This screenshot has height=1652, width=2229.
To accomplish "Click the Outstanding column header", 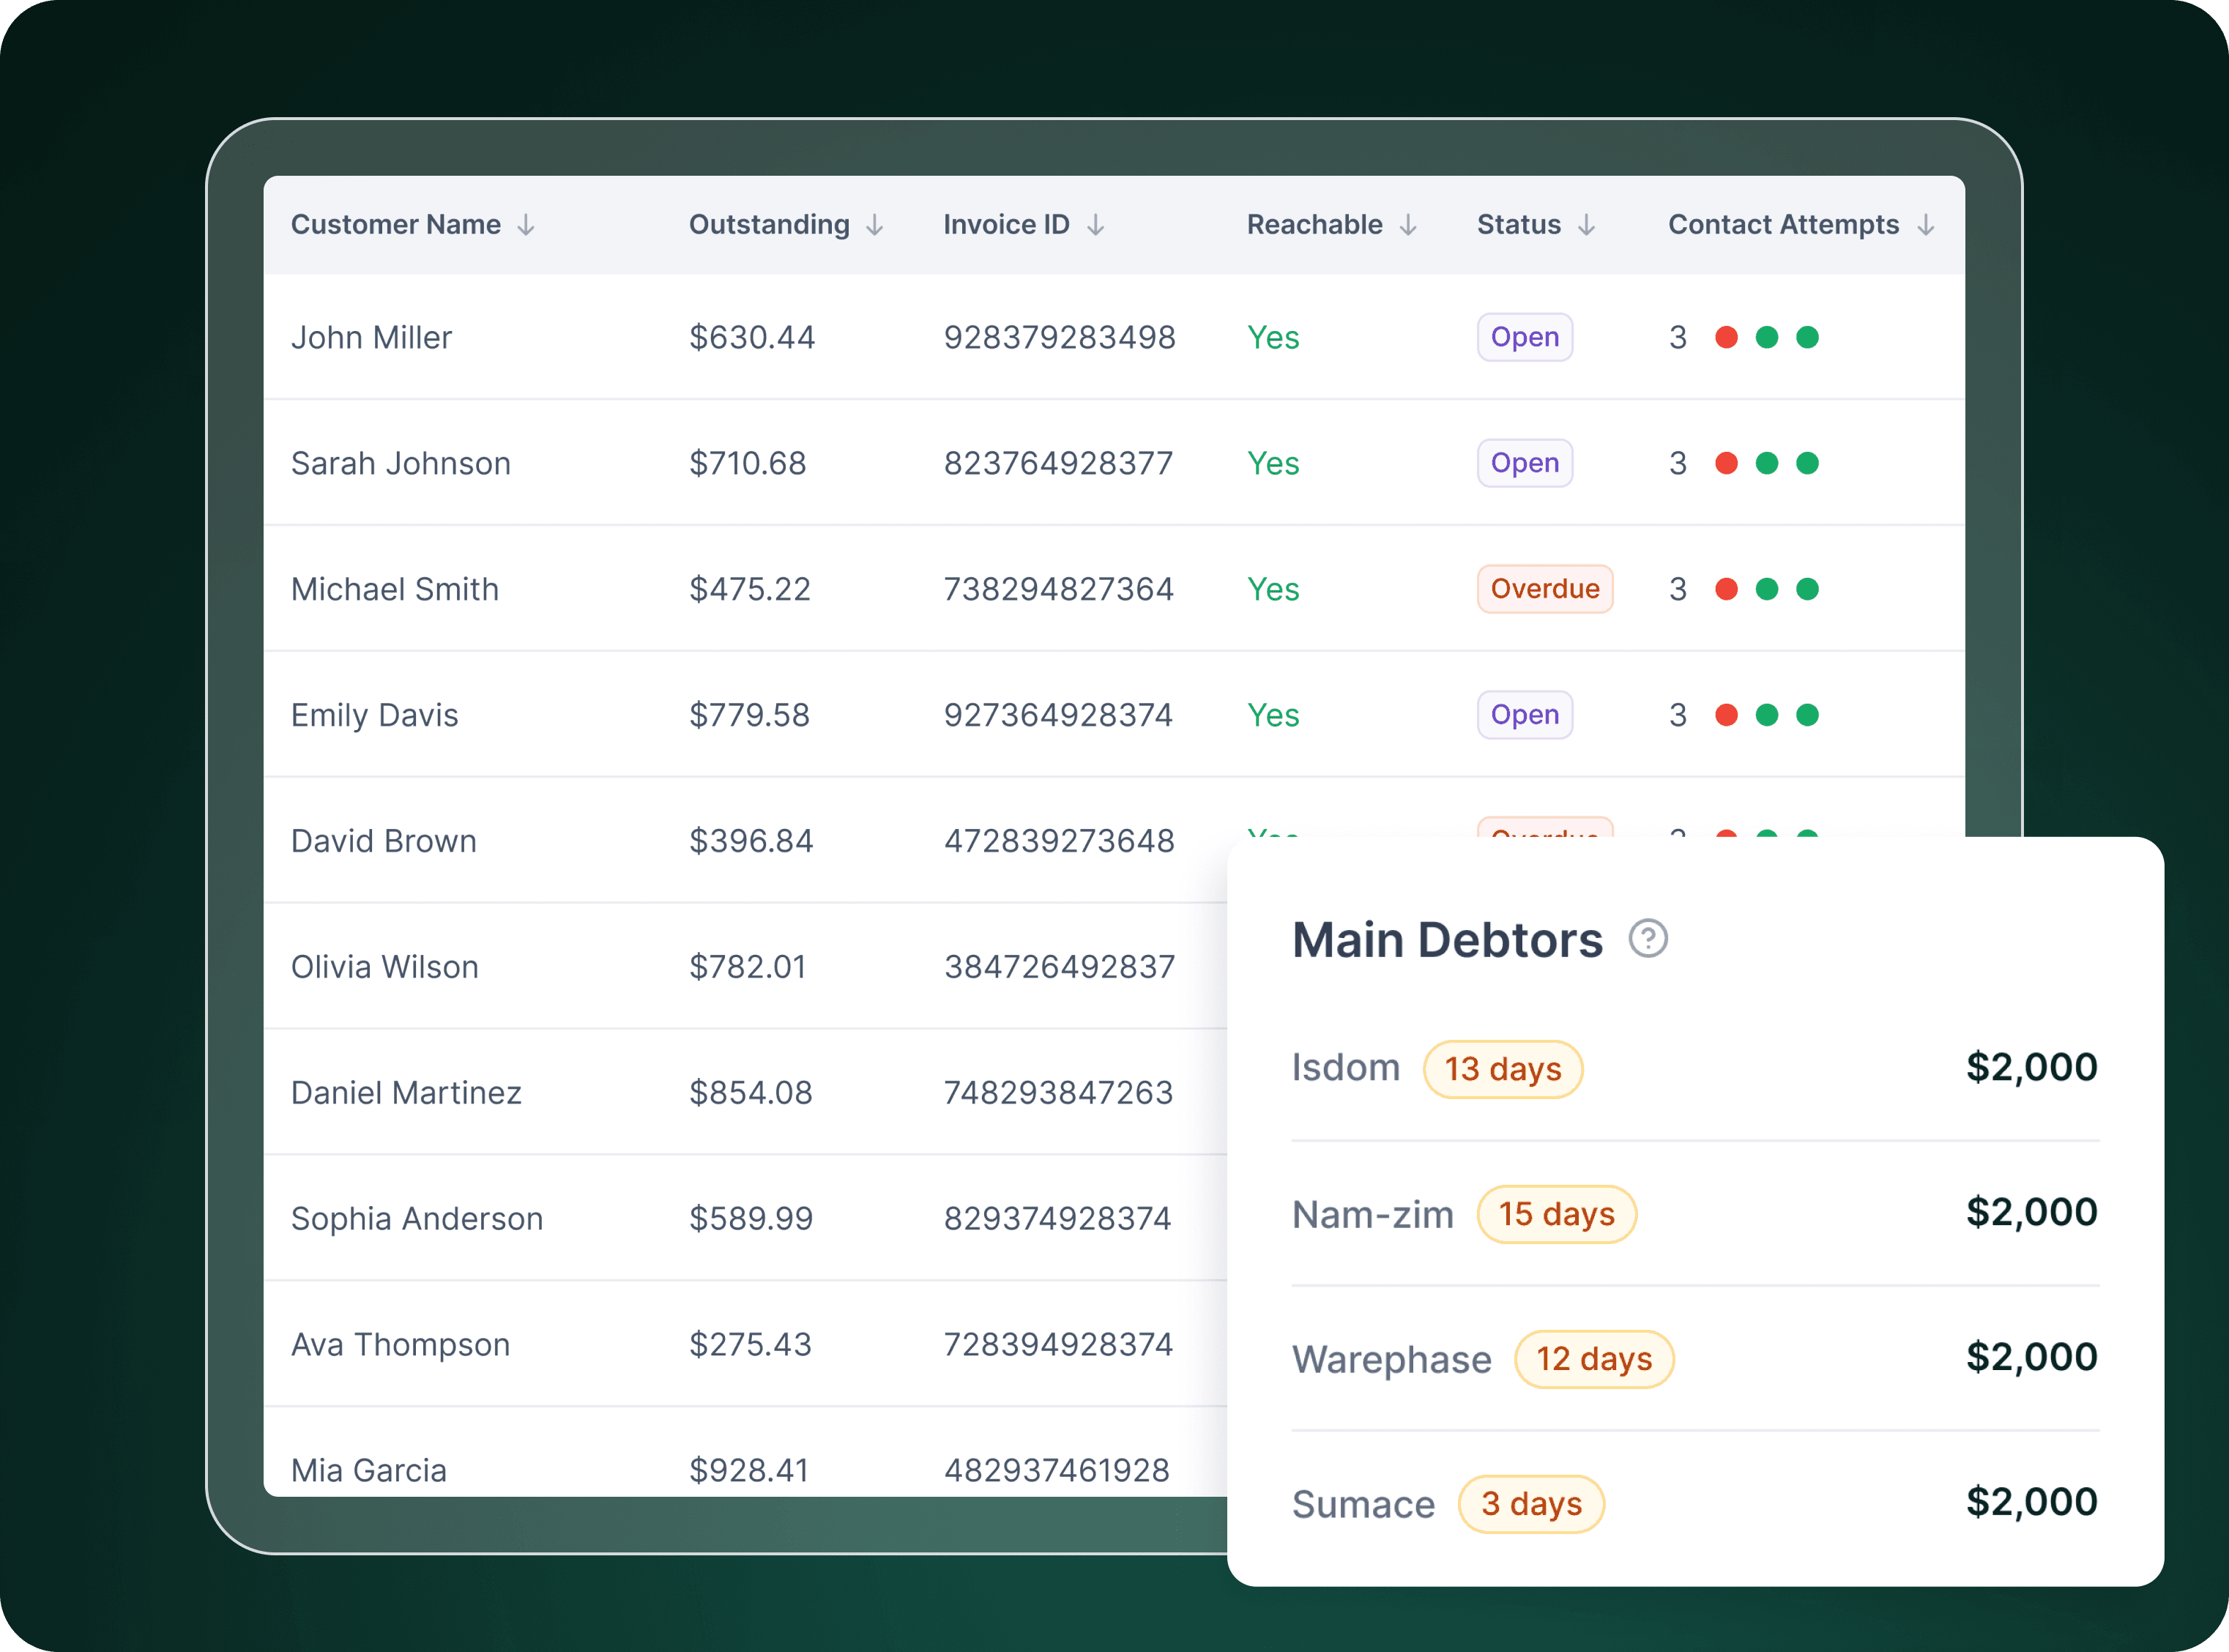I will coord(769,225).
